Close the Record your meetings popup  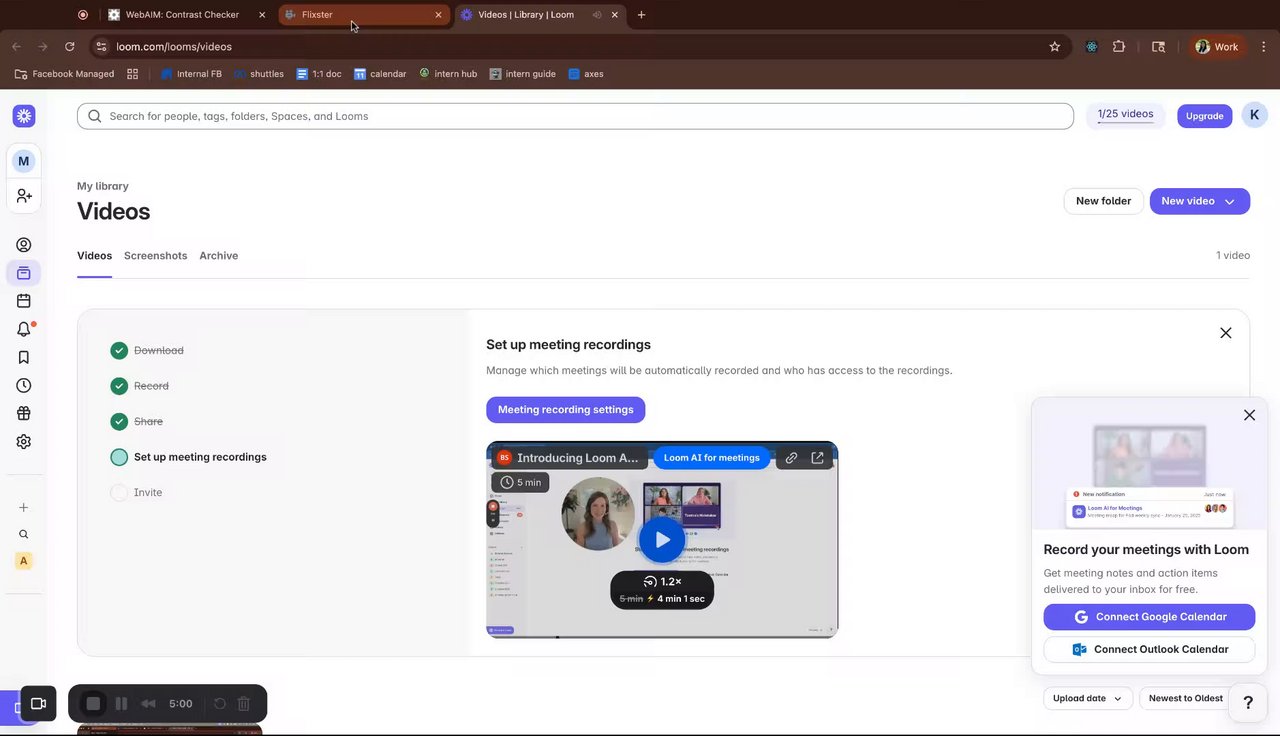tap(1249, 415)
